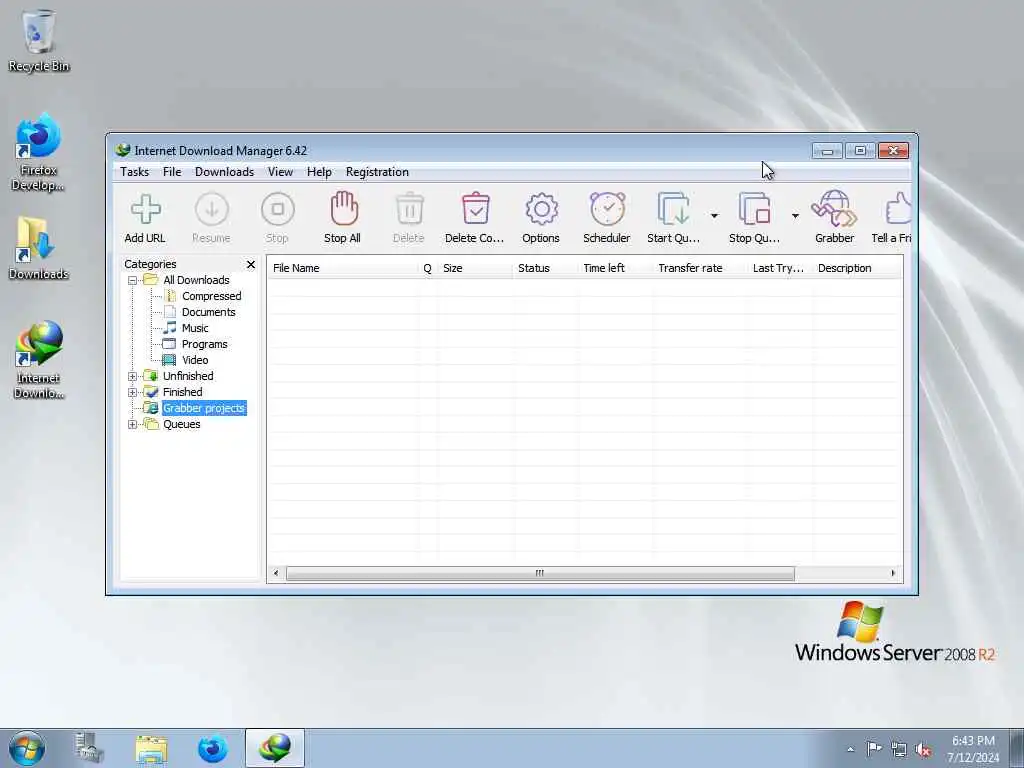Expand the Unfinished tree node

pos(133,377)
